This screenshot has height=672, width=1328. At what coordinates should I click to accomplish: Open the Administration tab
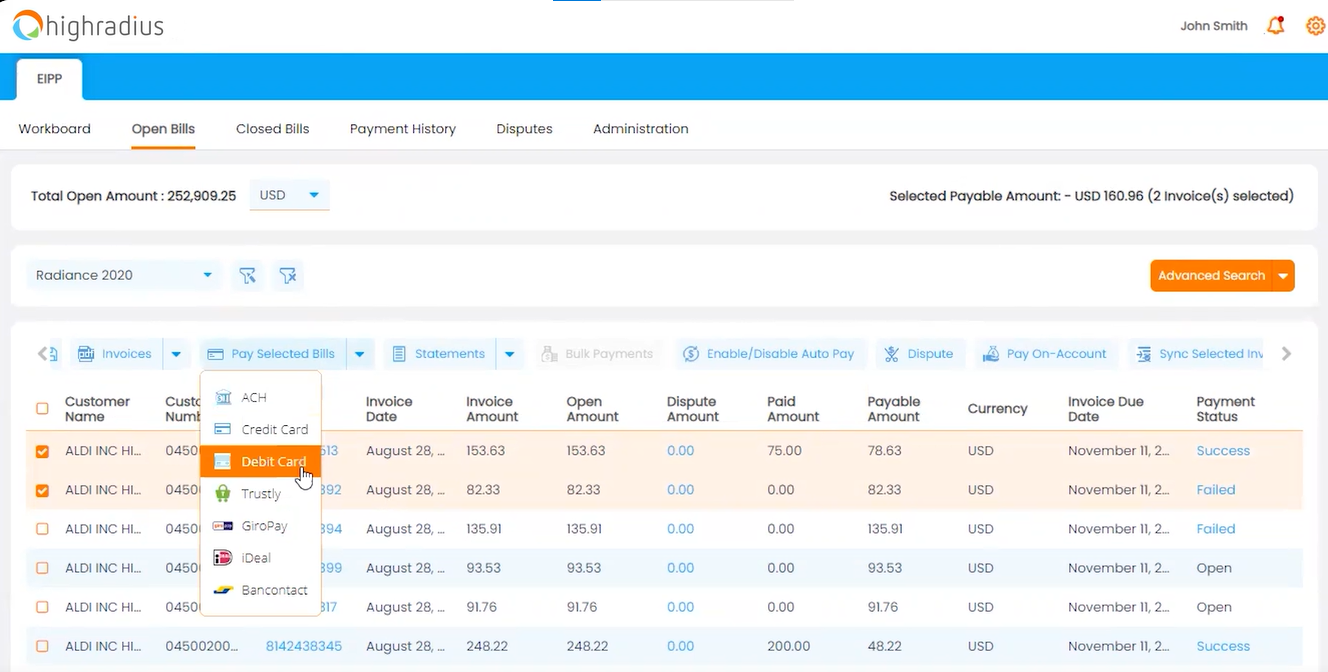641,129
